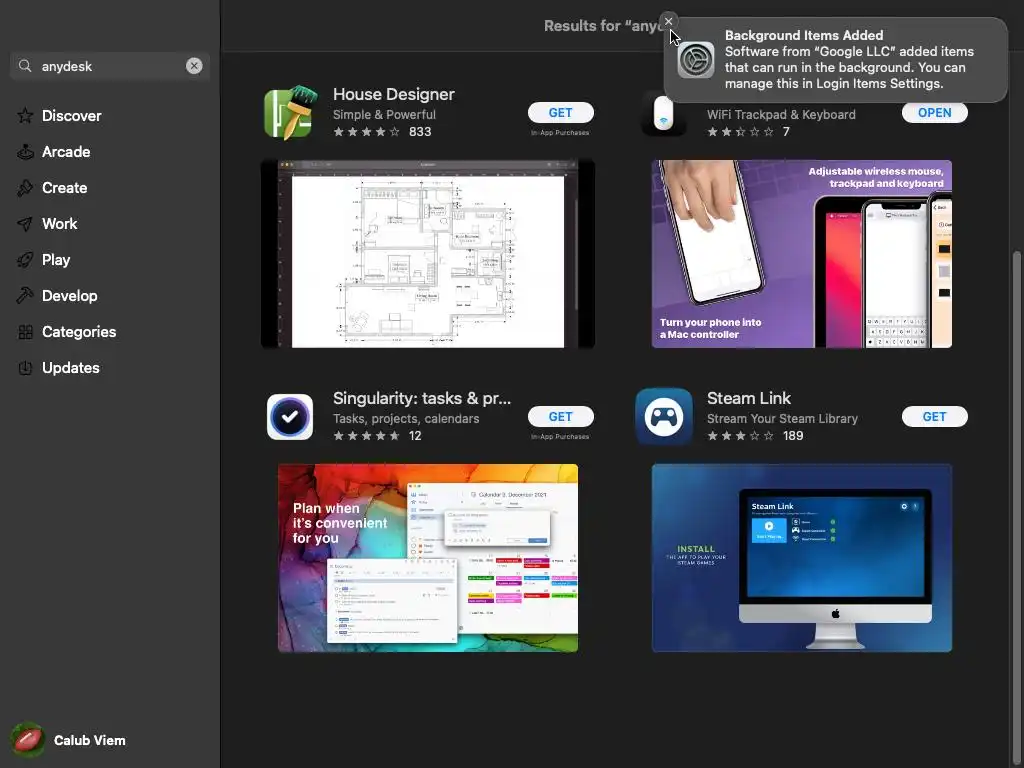The width and height of the screenshot is (1024, 768).
Task: View Singularity calendar planner screenshot
Action: pos(428,558)
